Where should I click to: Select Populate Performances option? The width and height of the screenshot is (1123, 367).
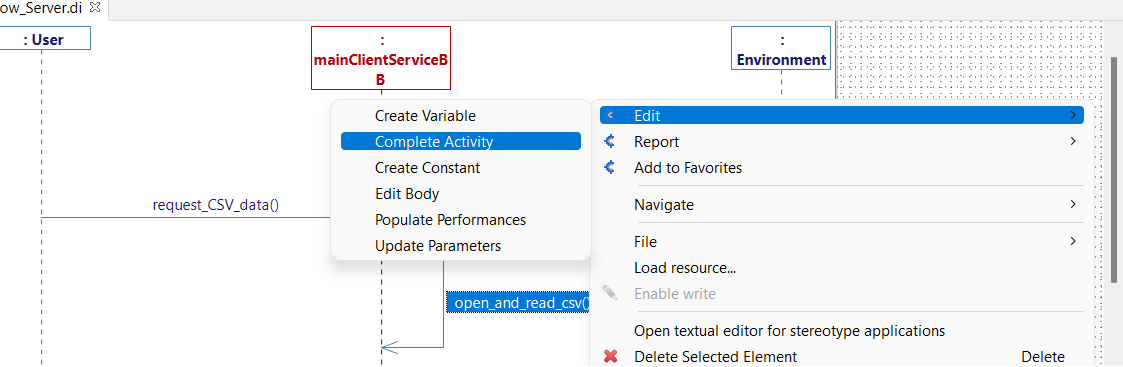point(460,219)
